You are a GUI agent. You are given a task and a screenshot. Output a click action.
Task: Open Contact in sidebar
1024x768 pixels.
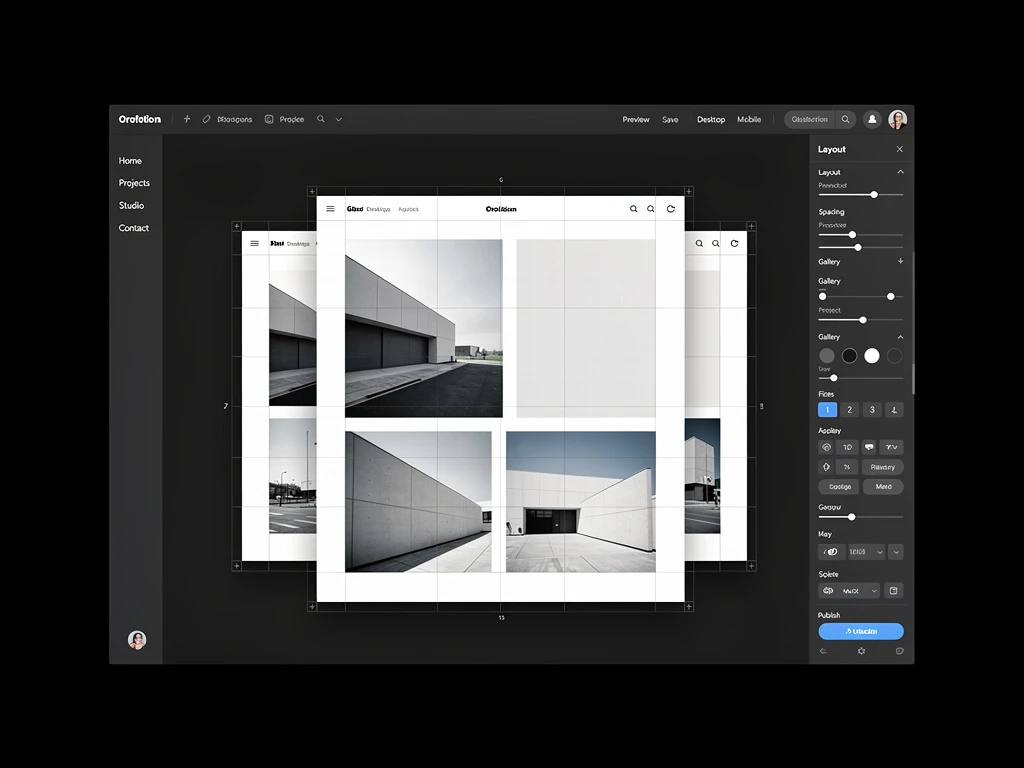(x=134, y=228)
